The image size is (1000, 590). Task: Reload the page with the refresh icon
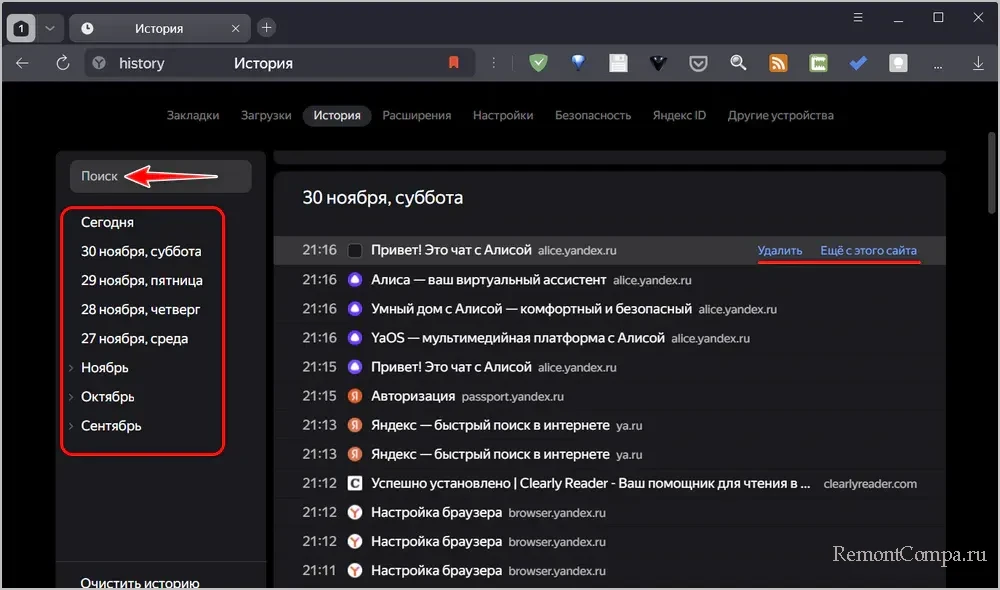(x=62, y=63)
